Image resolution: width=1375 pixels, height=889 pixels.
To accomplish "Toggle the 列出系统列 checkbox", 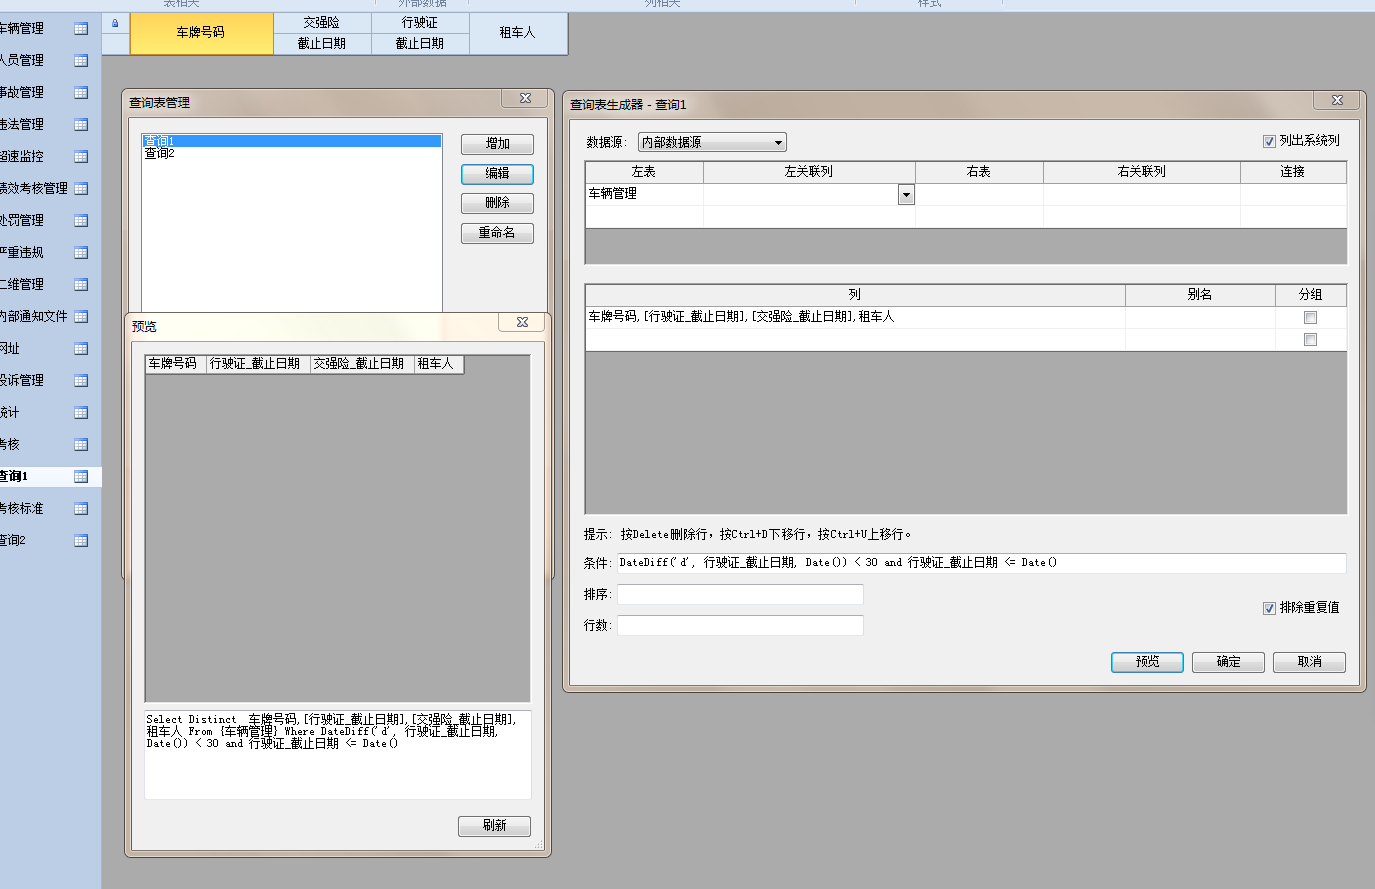I will tap(1269, 142).
